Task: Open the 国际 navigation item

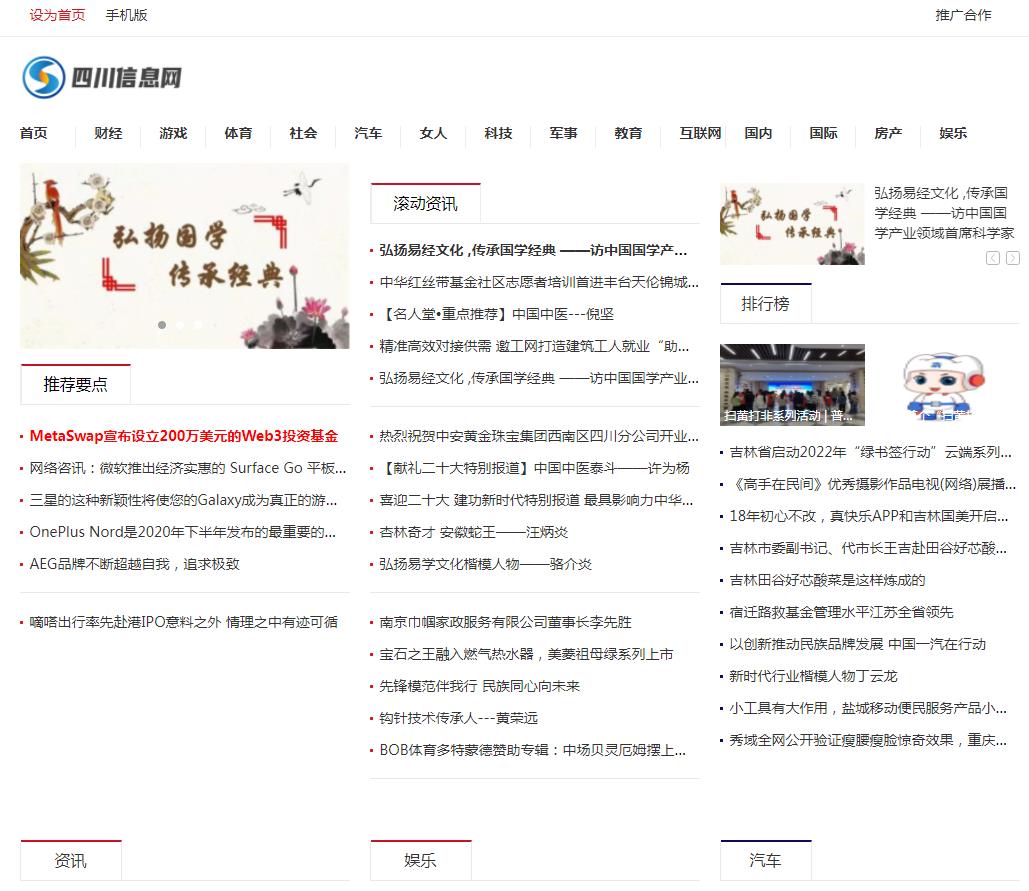Action: [x=823, y=133]
